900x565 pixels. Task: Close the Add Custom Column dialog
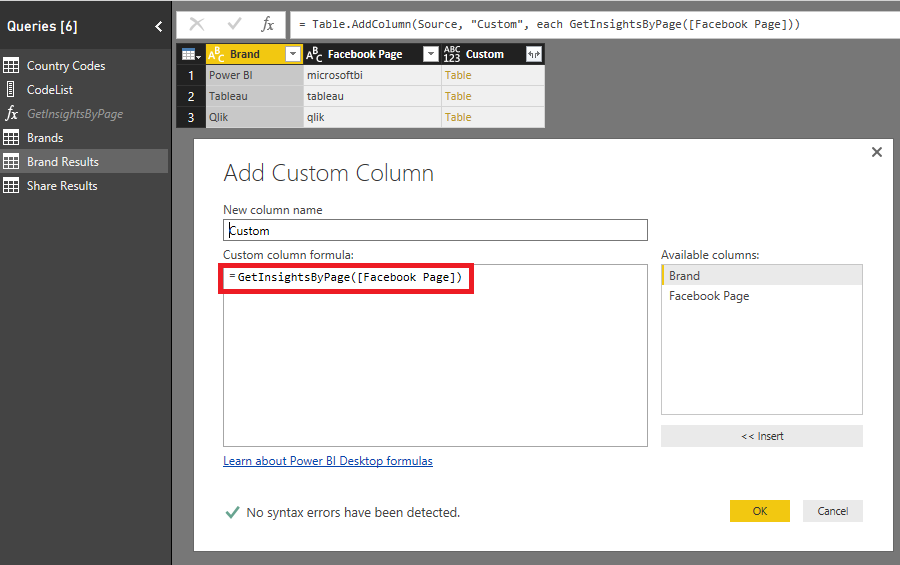(876, 152)
